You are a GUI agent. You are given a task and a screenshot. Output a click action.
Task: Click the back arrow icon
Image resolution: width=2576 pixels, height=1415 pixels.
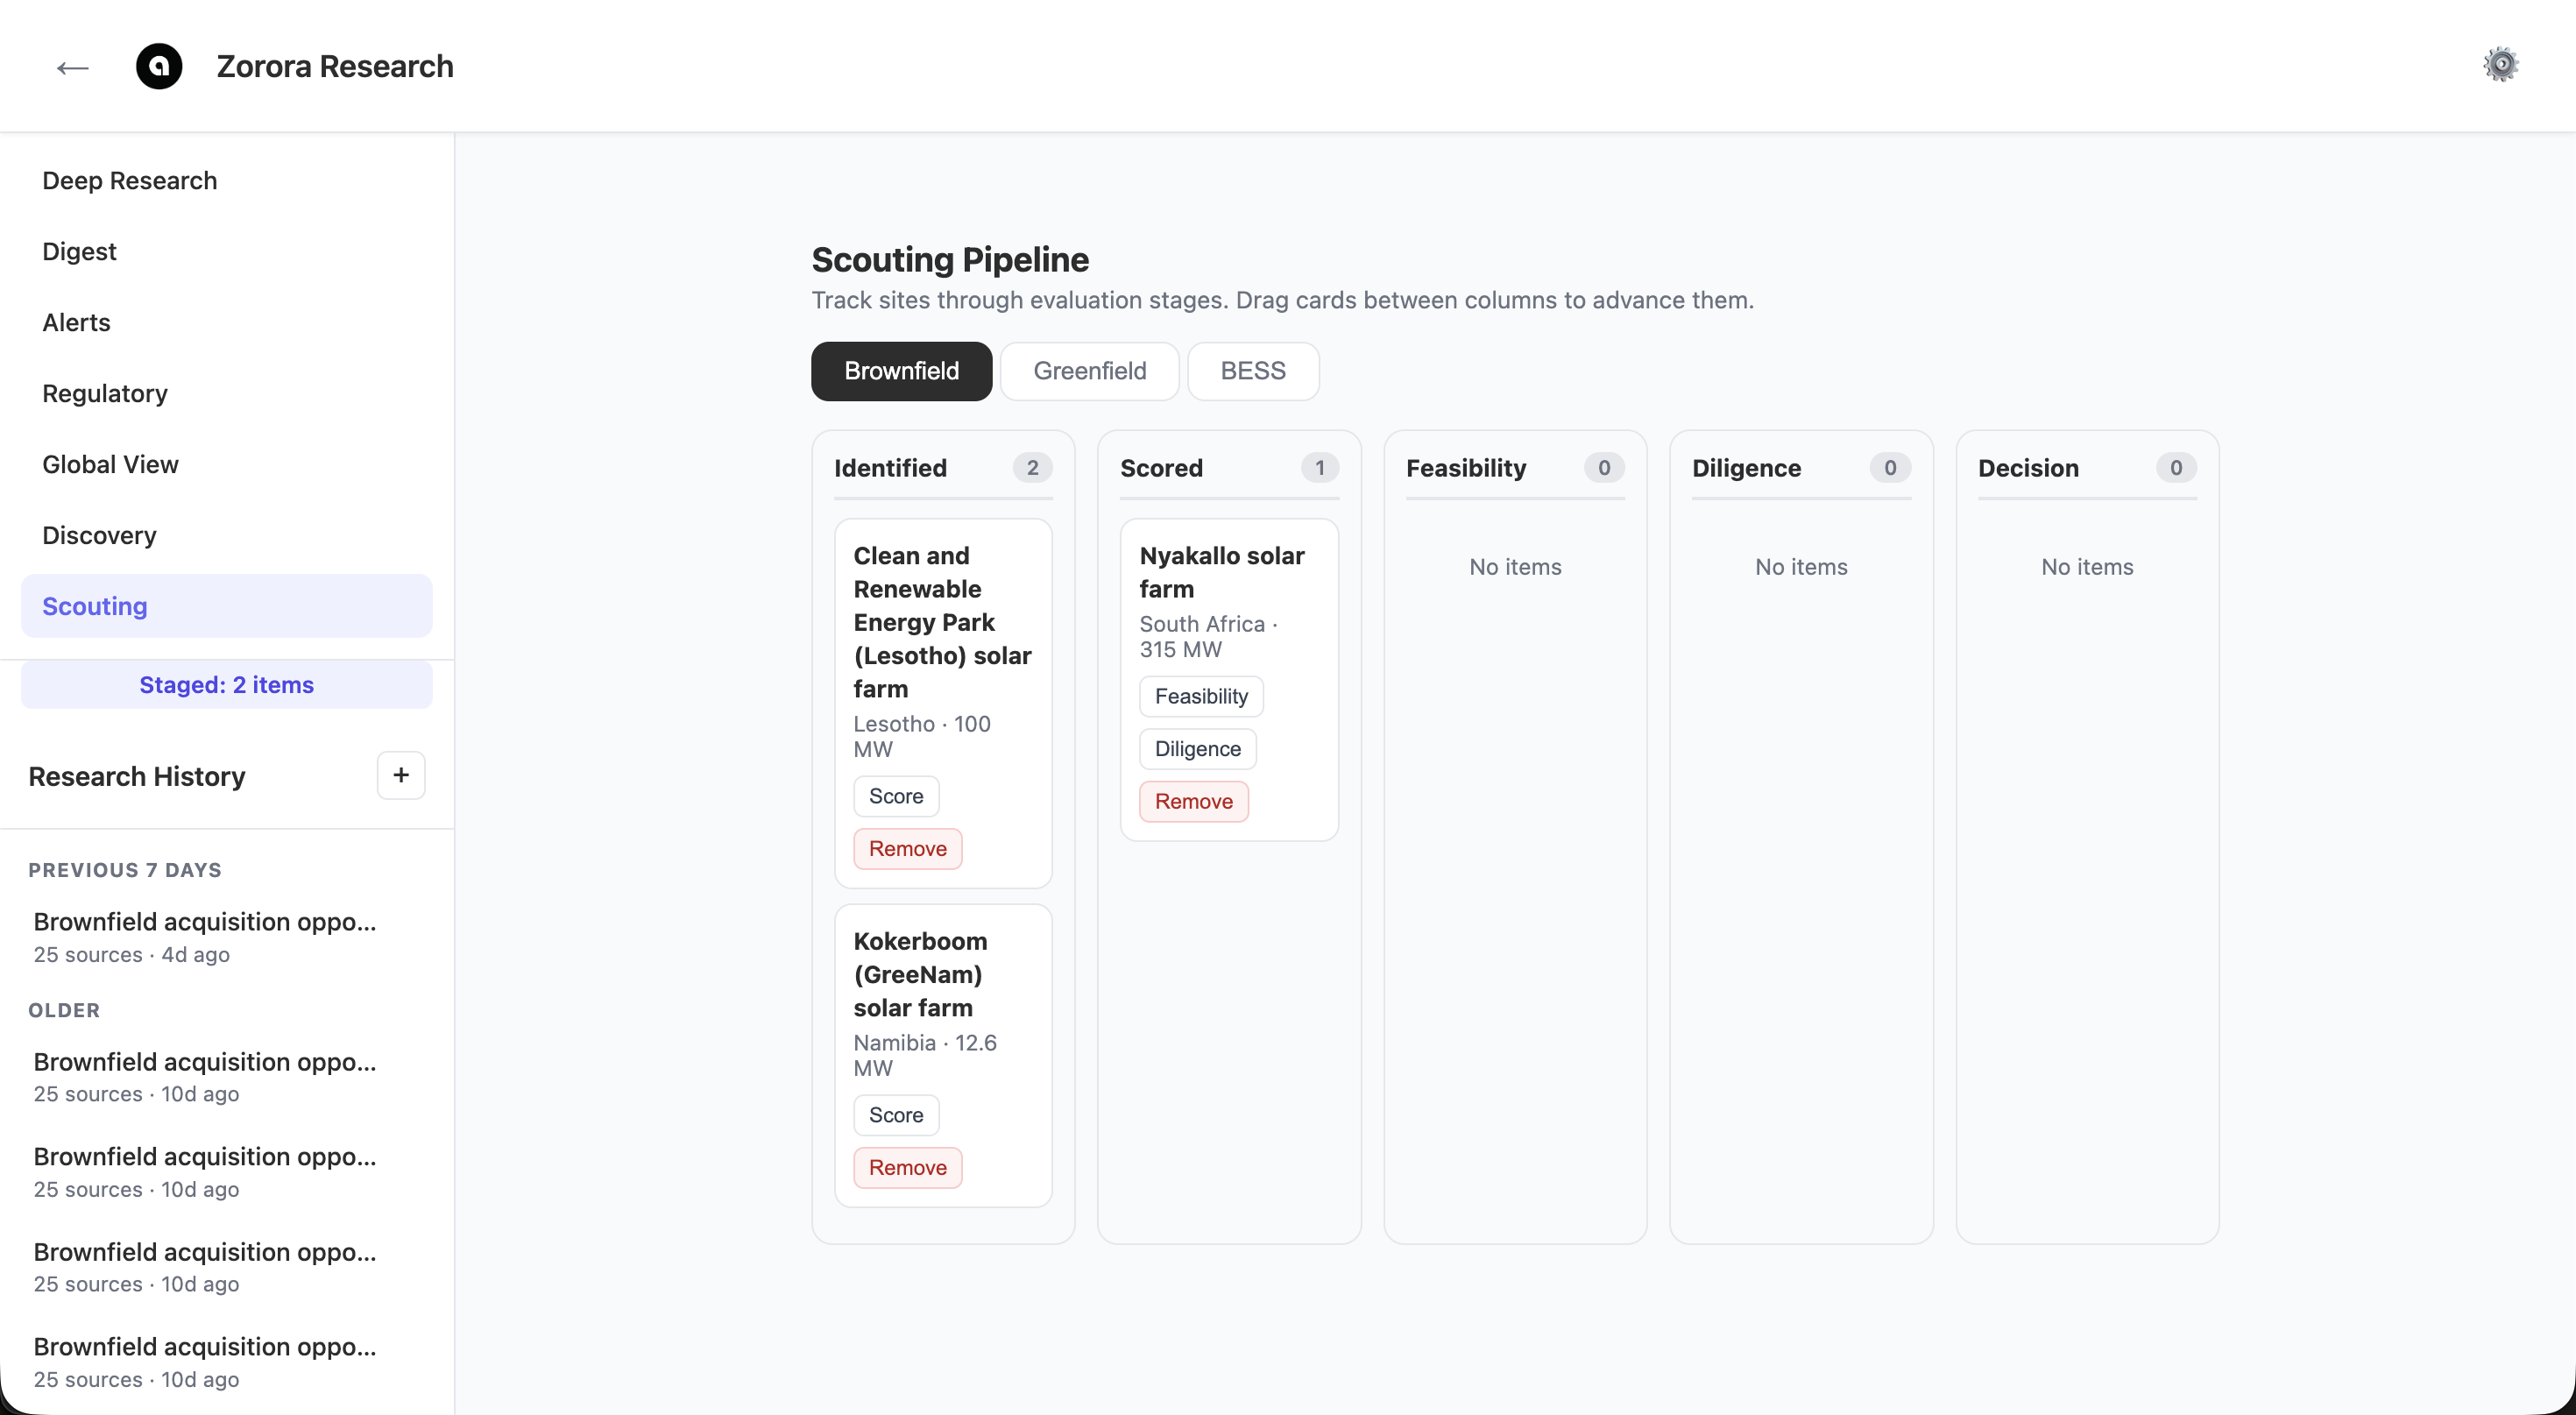click(x=72, y=67)
